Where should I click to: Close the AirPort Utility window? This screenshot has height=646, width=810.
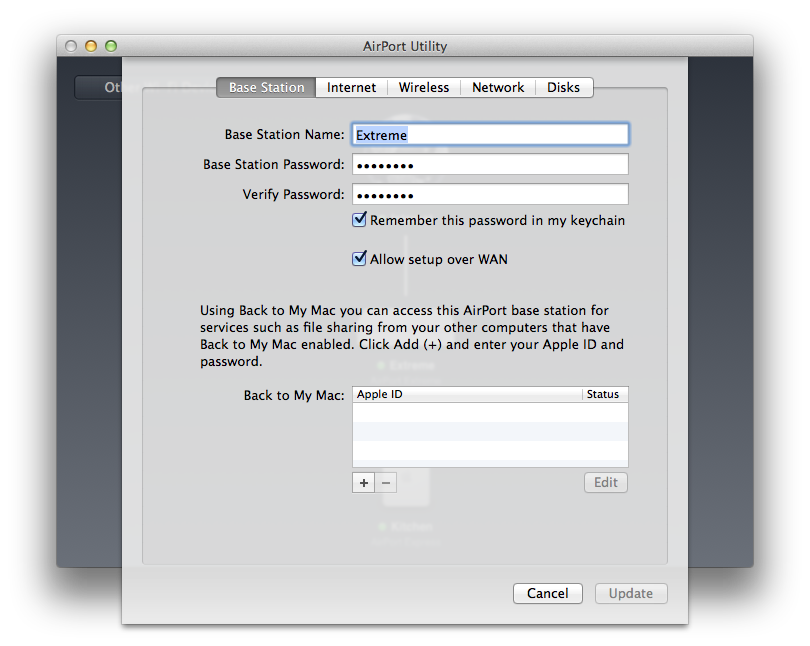point(71,46)
